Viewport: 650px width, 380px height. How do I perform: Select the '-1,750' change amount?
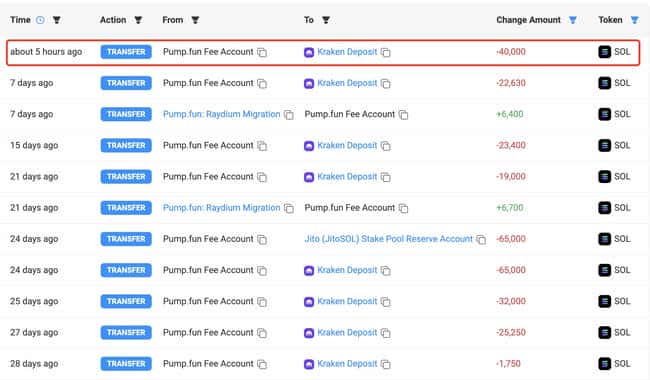508,363
